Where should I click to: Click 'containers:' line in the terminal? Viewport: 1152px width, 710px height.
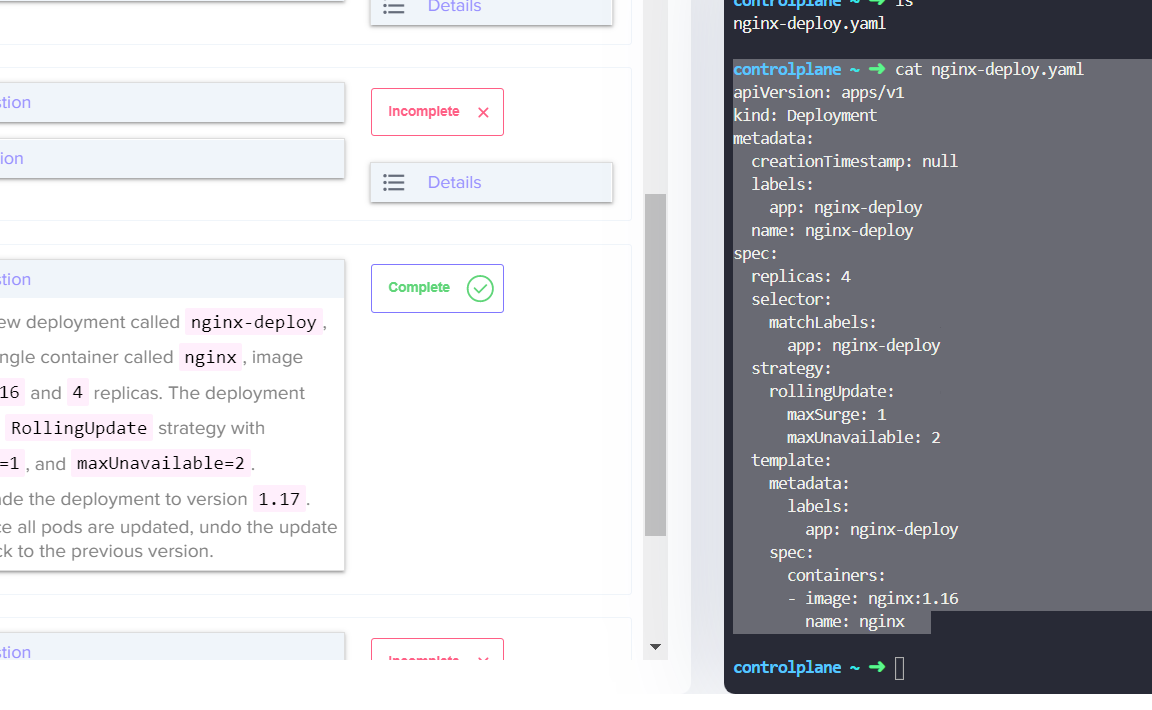click(837, 575)
